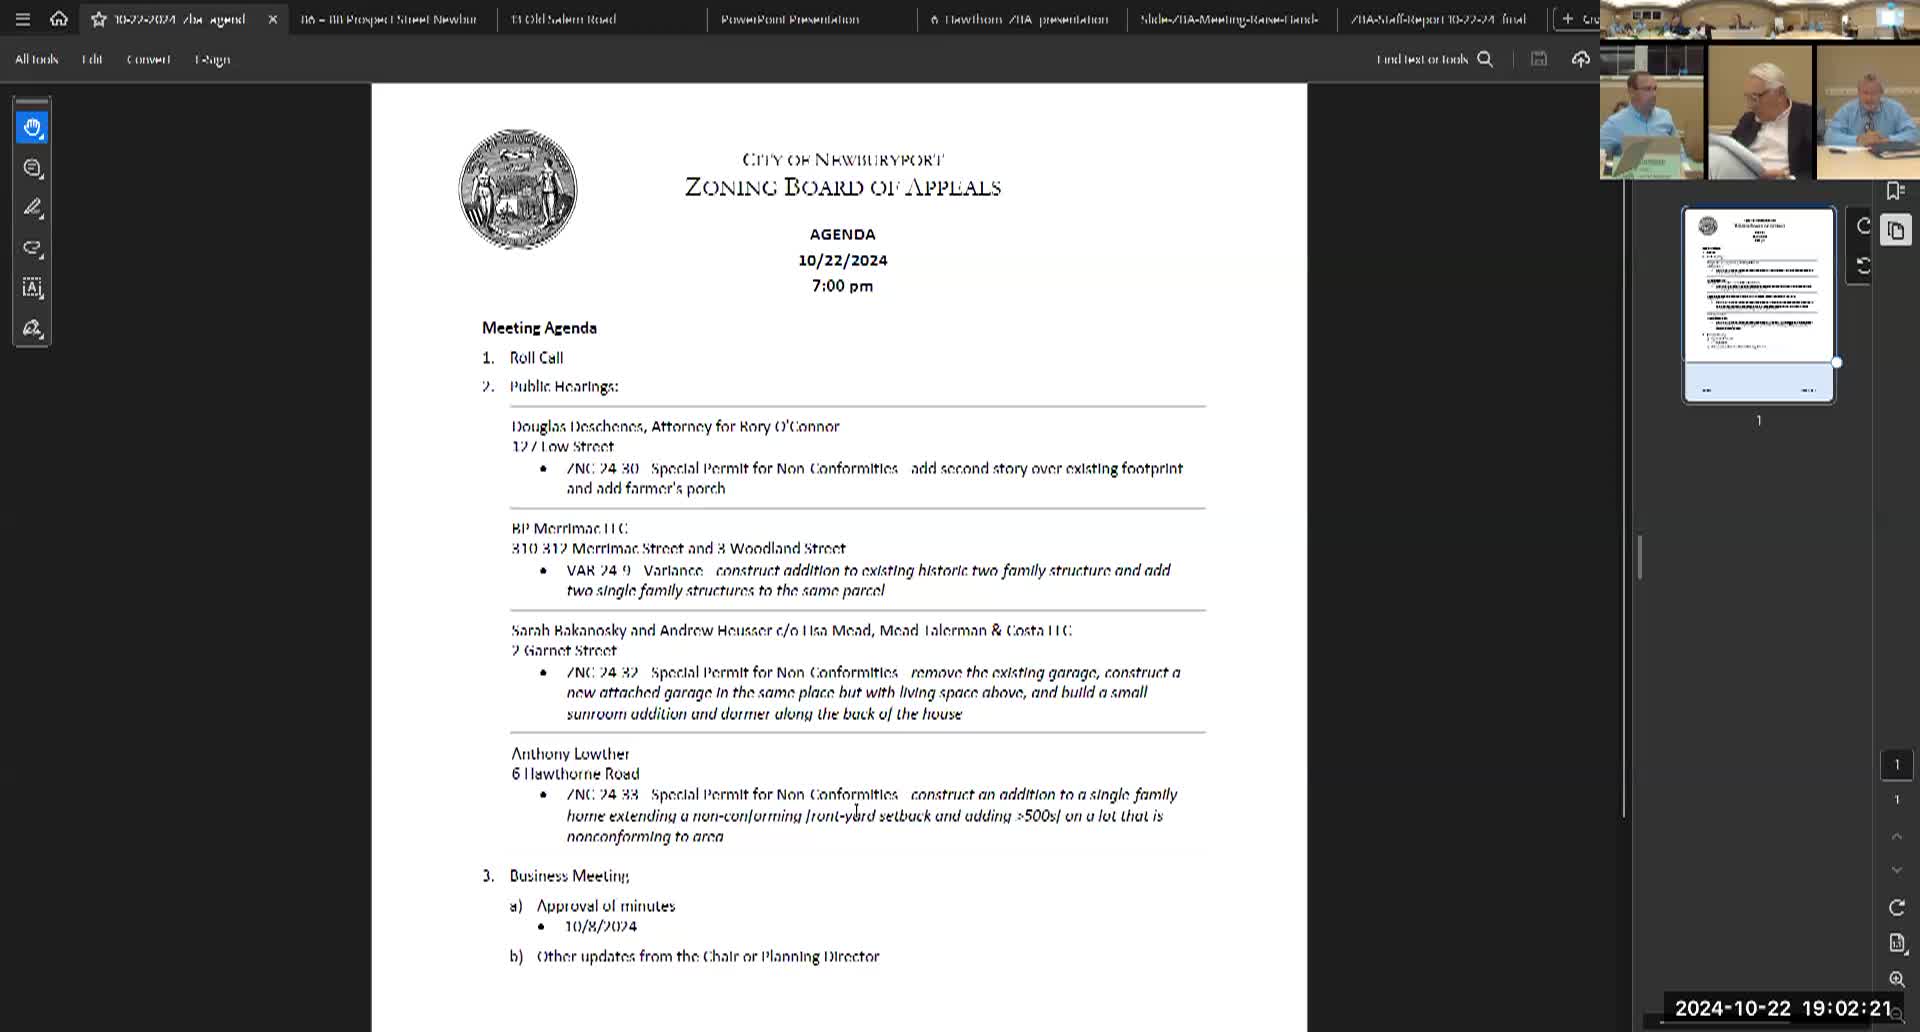Open the 6 Hawthorn ZBA presentation tab
The image size is (1920, 1032).
1019,19
